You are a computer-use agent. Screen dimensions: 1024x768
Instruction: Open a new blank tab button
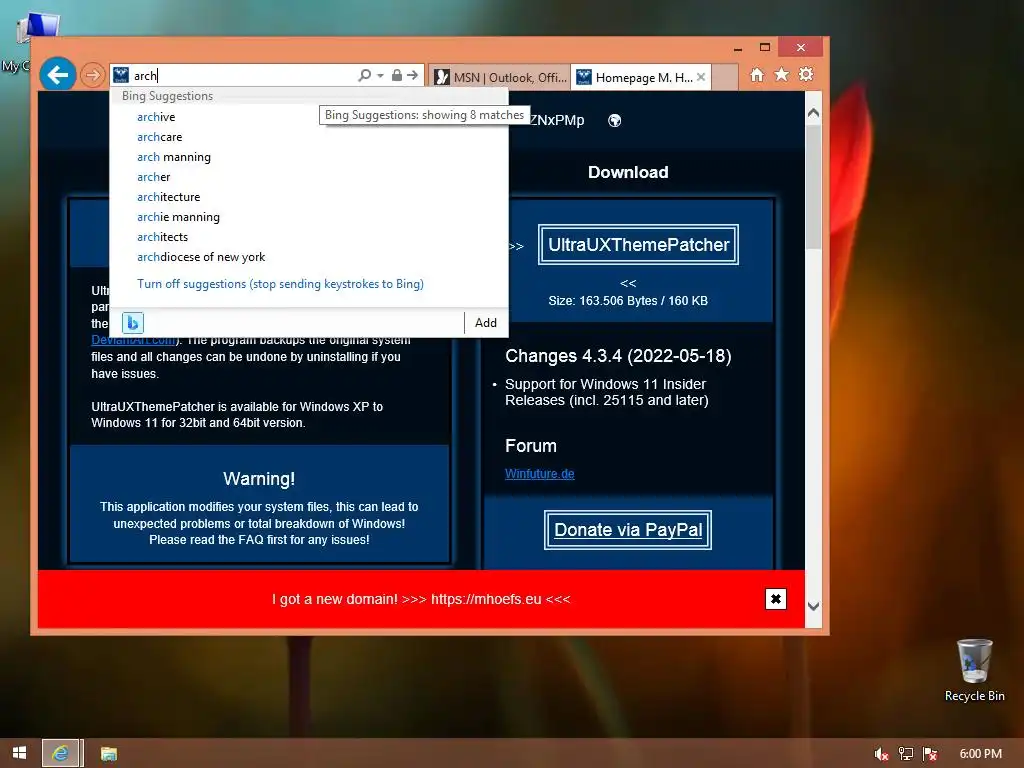pyautogui.click(x=725, y=78)
